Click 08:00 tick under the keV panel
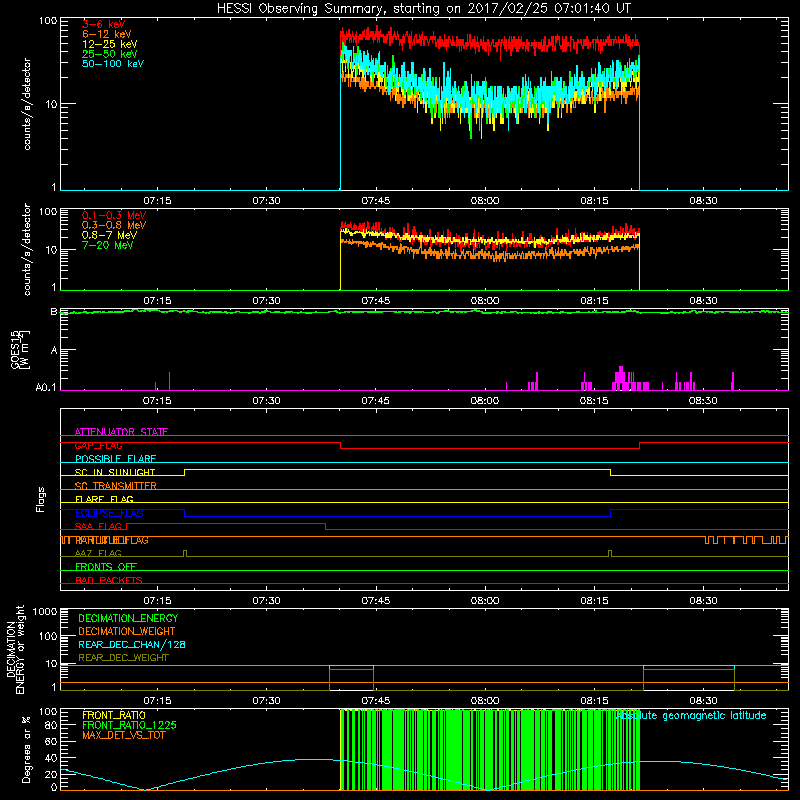The height and width of the screenshot is (800, 800). [485, 201]
